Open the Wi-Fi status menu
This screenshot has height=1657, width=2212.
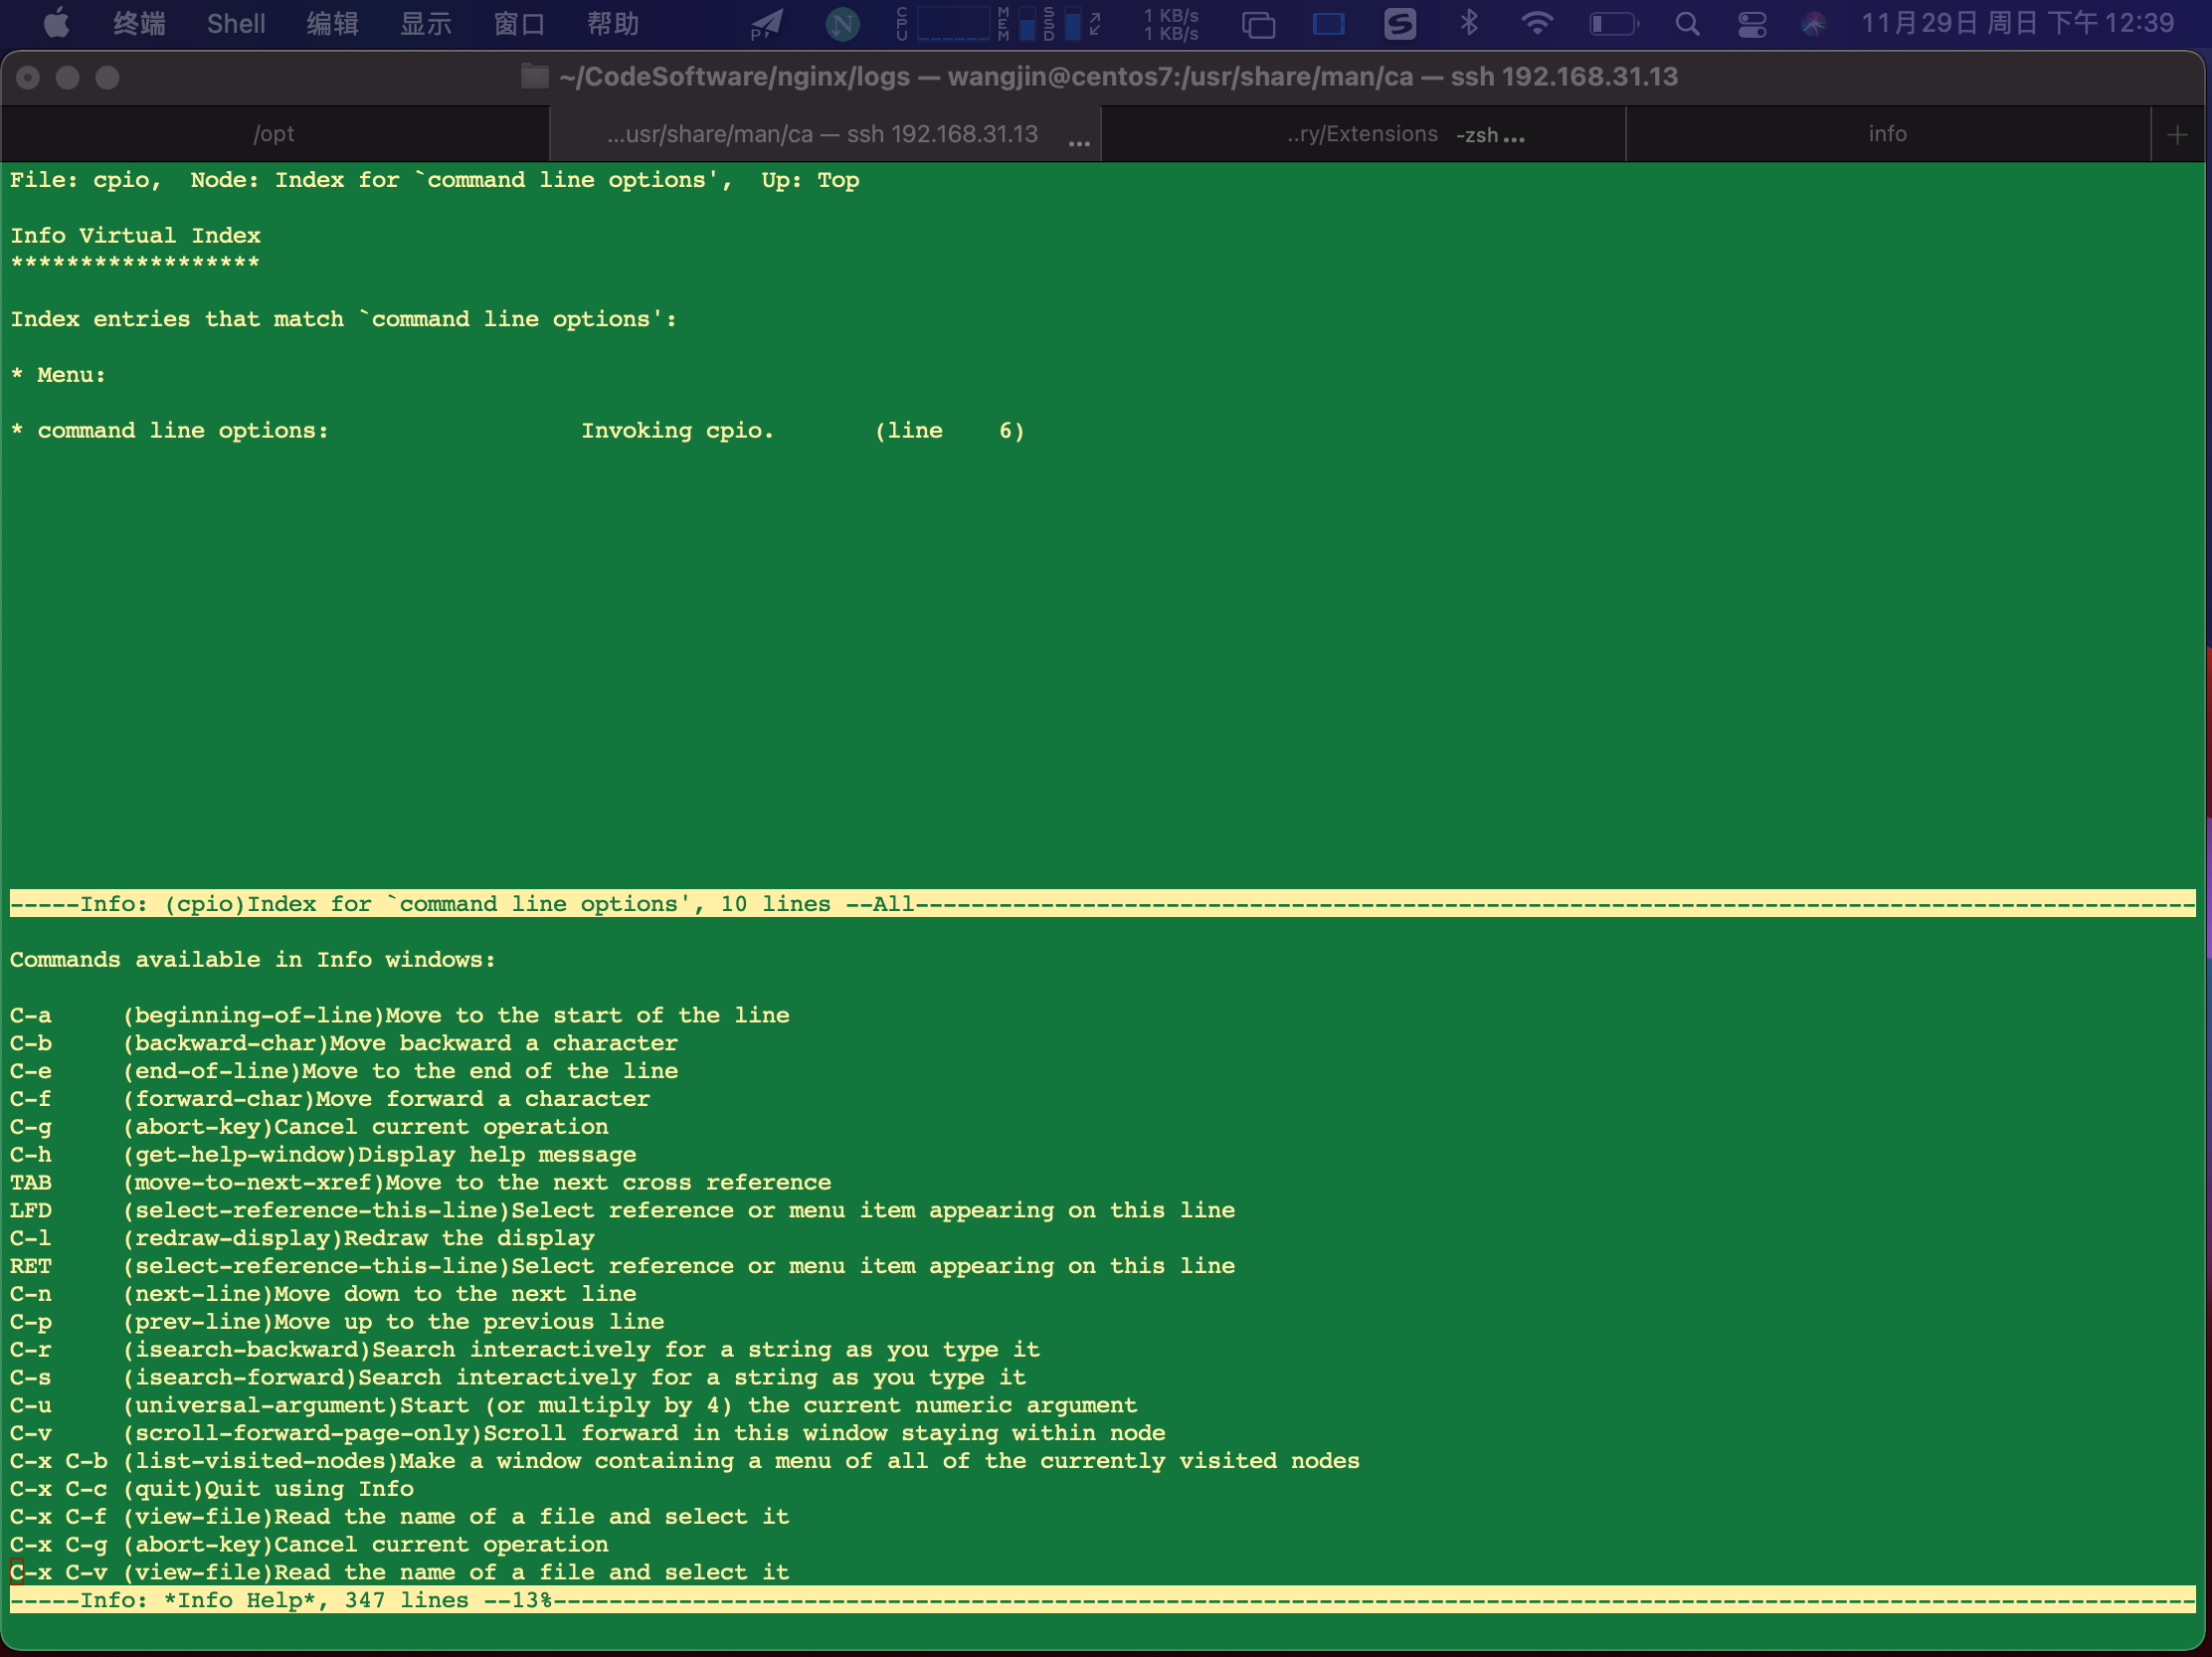pyautogui.click(x=1536, y=23)
